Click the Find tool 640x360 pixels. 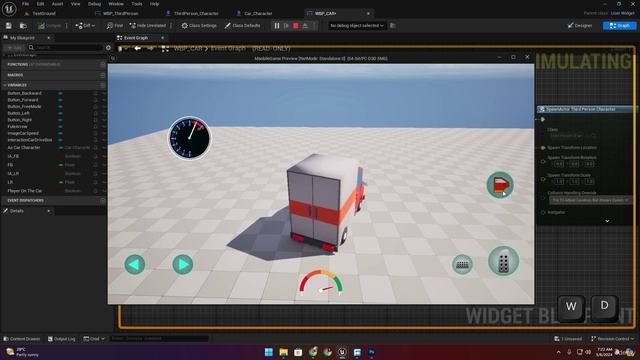114,26
